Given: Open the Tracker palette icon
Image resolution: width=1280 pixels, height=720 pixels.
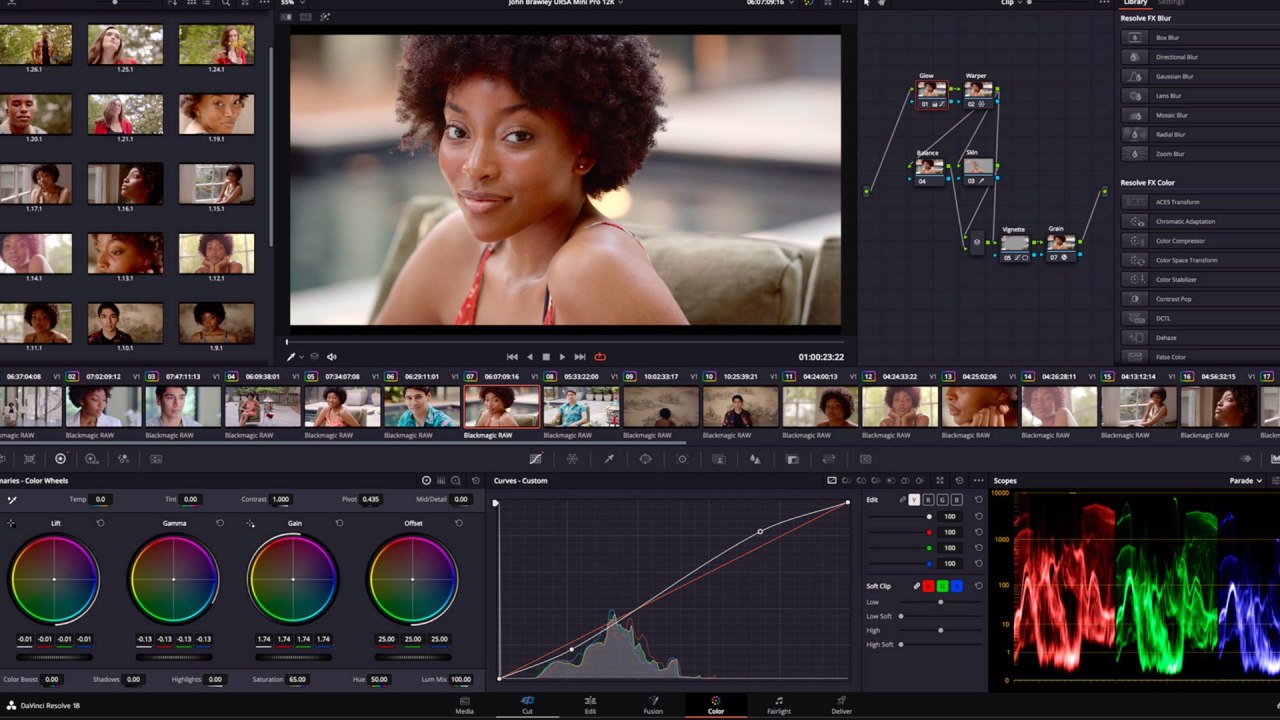Looking at the screenshot, I should pyautogui.click(x=682, y=459).
